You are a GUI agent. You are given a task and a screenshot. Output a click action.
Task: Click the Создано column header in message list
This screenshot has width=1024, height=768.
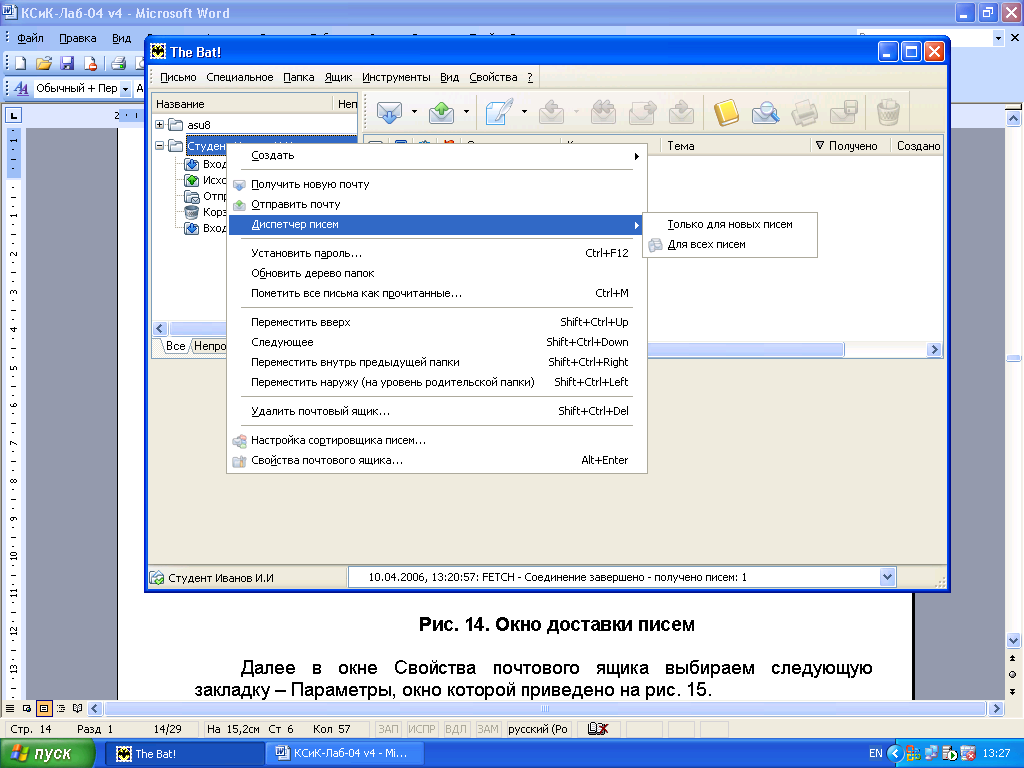coord(918,146)
